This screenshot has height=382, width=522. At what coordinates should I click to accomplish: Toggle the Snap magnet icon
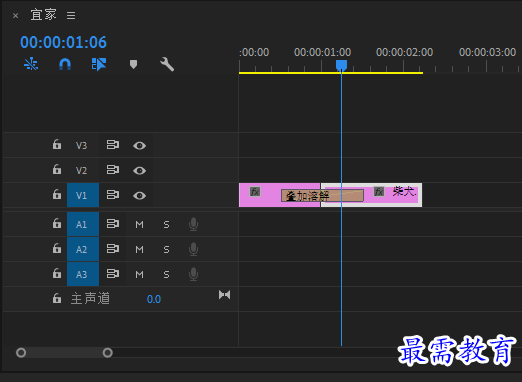[x=65, y=64]
